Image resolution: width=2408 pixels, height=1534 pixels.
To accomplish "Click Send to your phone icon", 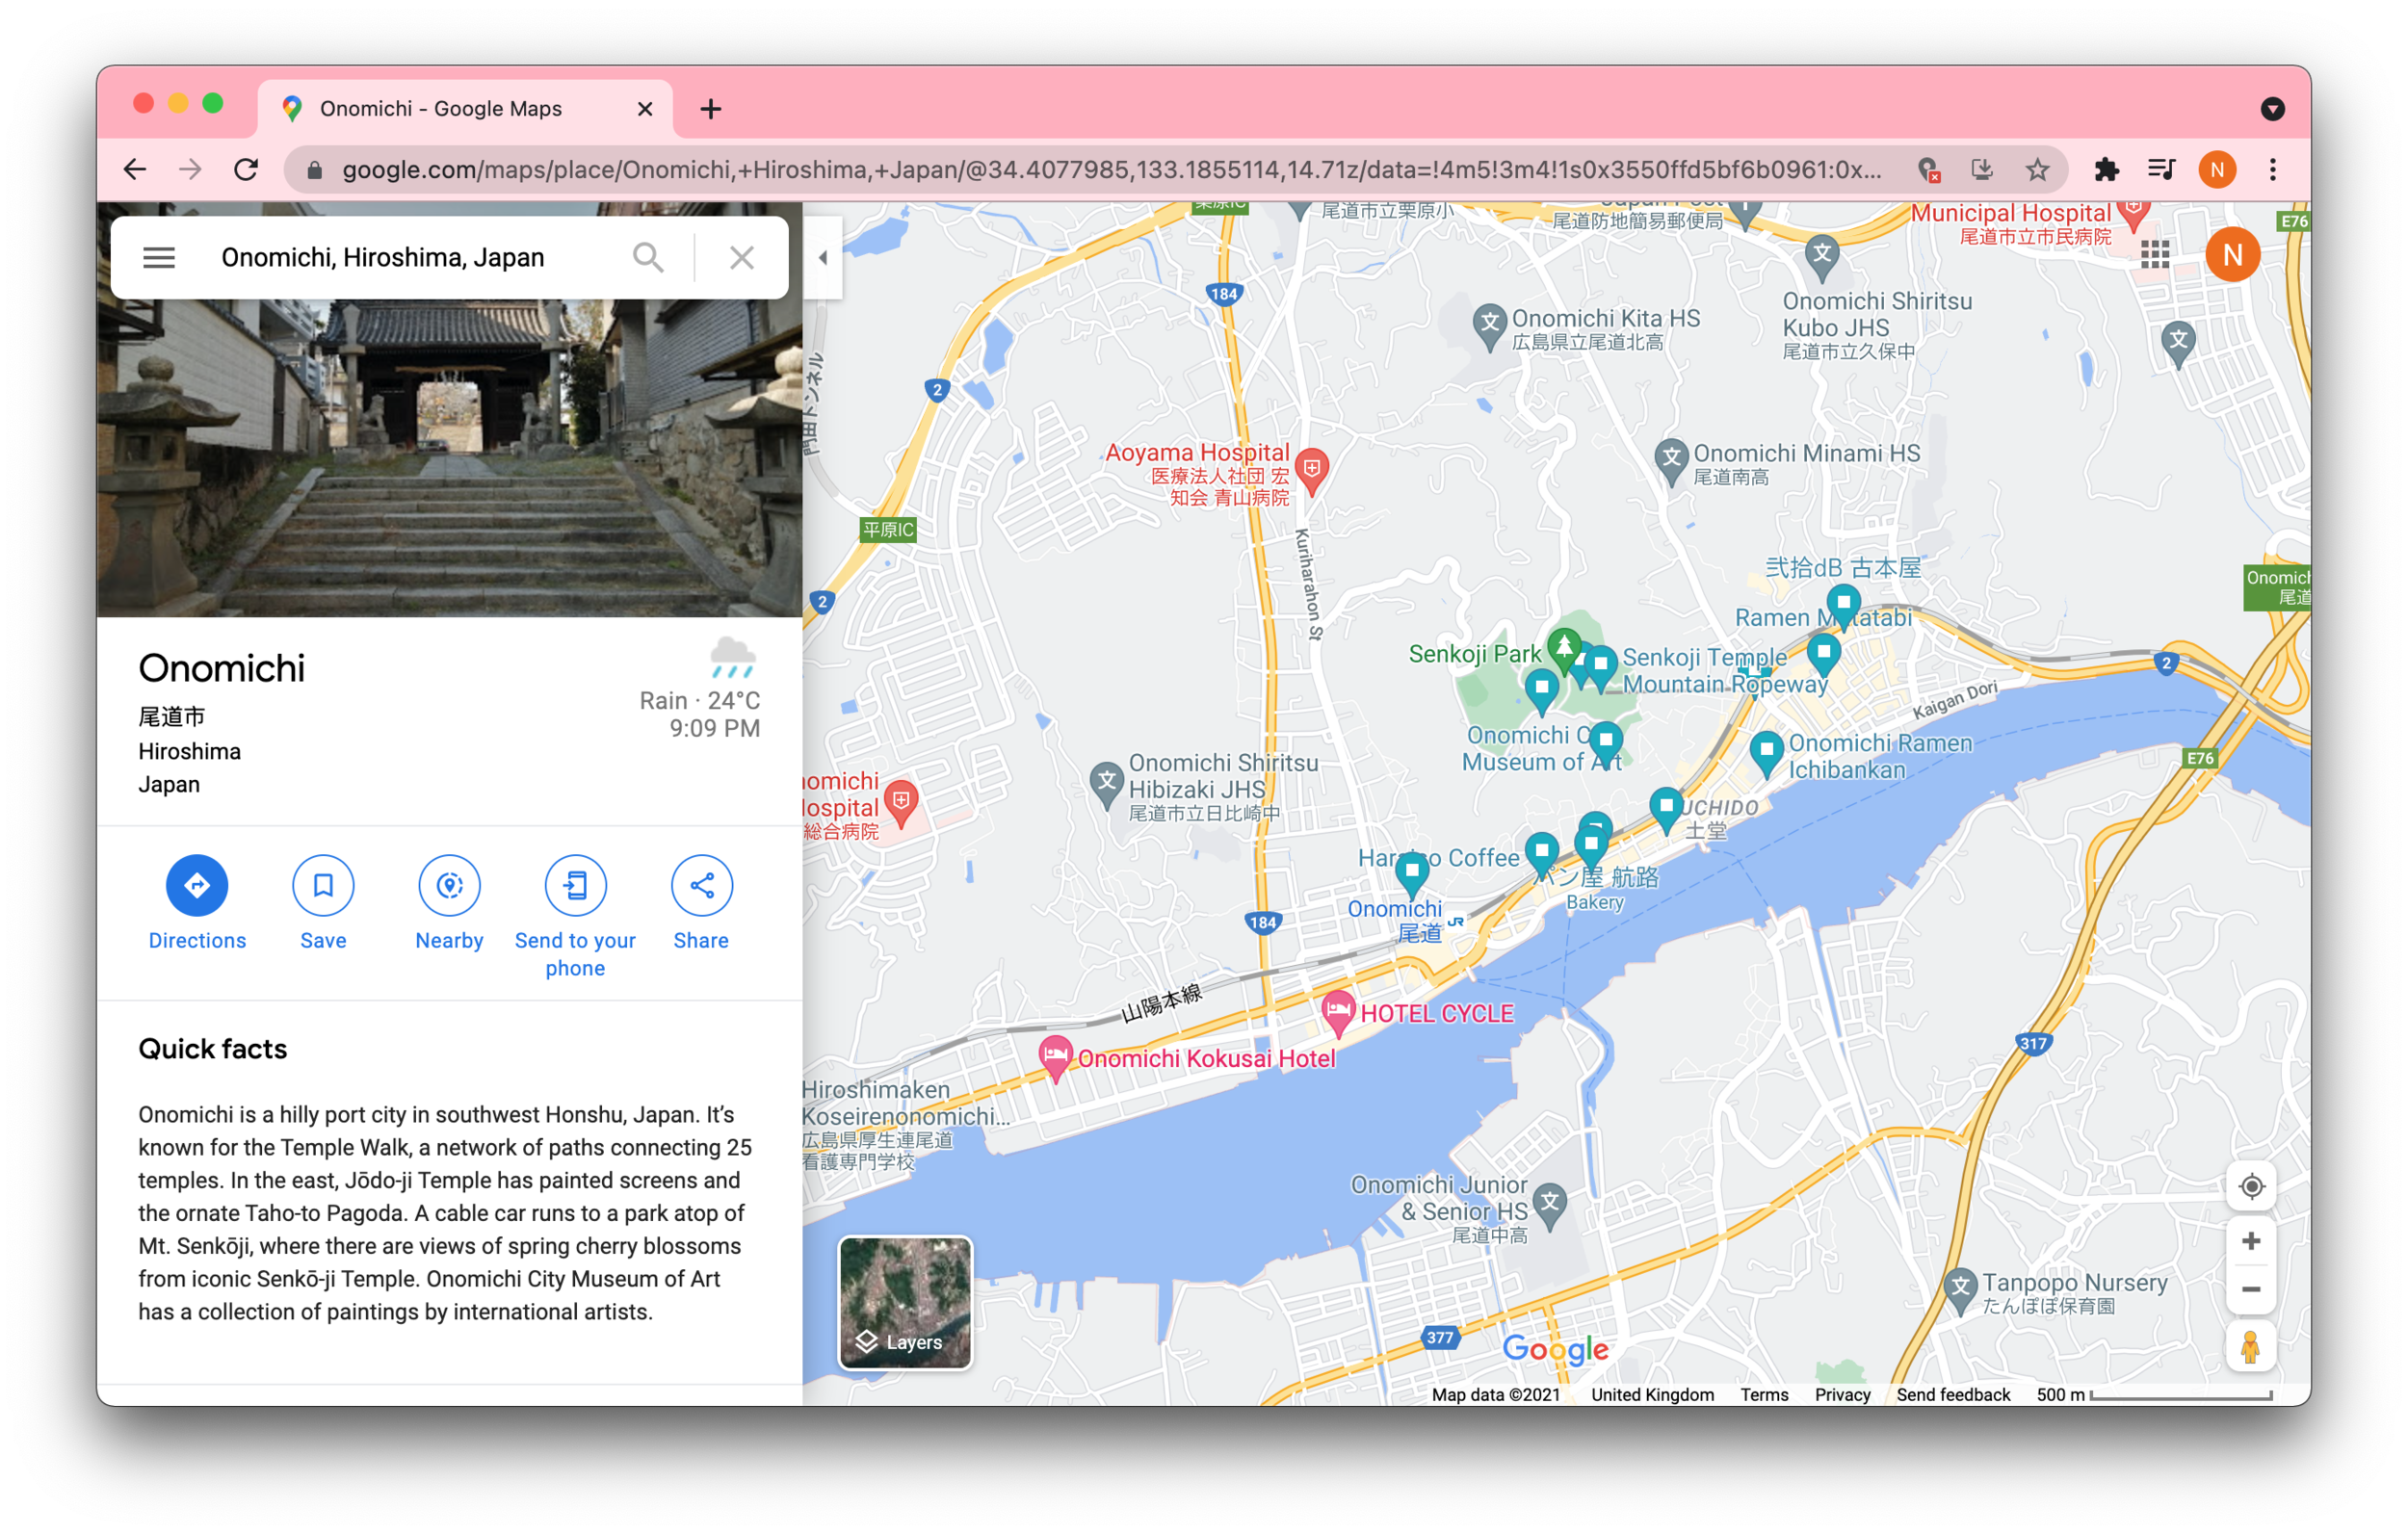I will pos(575,885).
